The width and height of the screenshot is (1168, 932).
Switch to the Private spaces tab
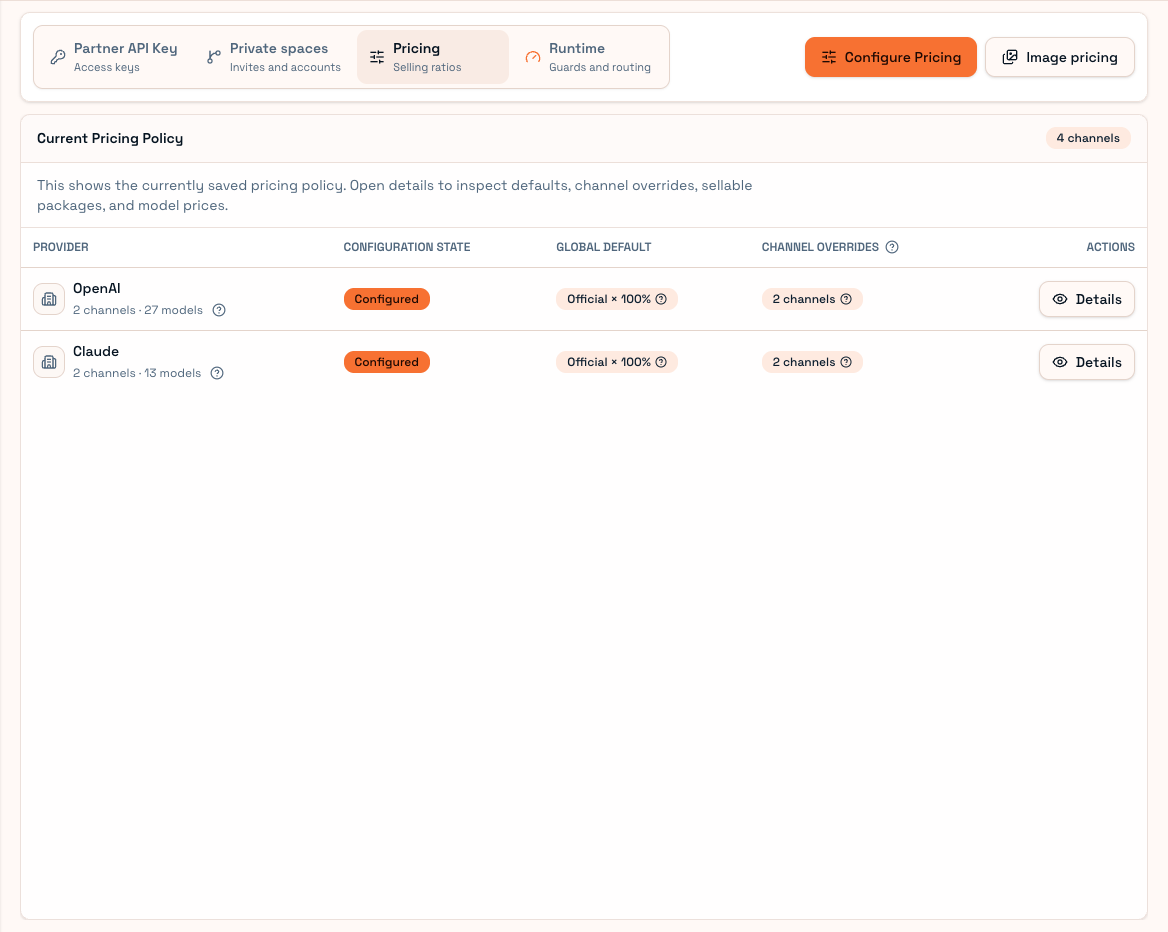click(x=273, y=57)
